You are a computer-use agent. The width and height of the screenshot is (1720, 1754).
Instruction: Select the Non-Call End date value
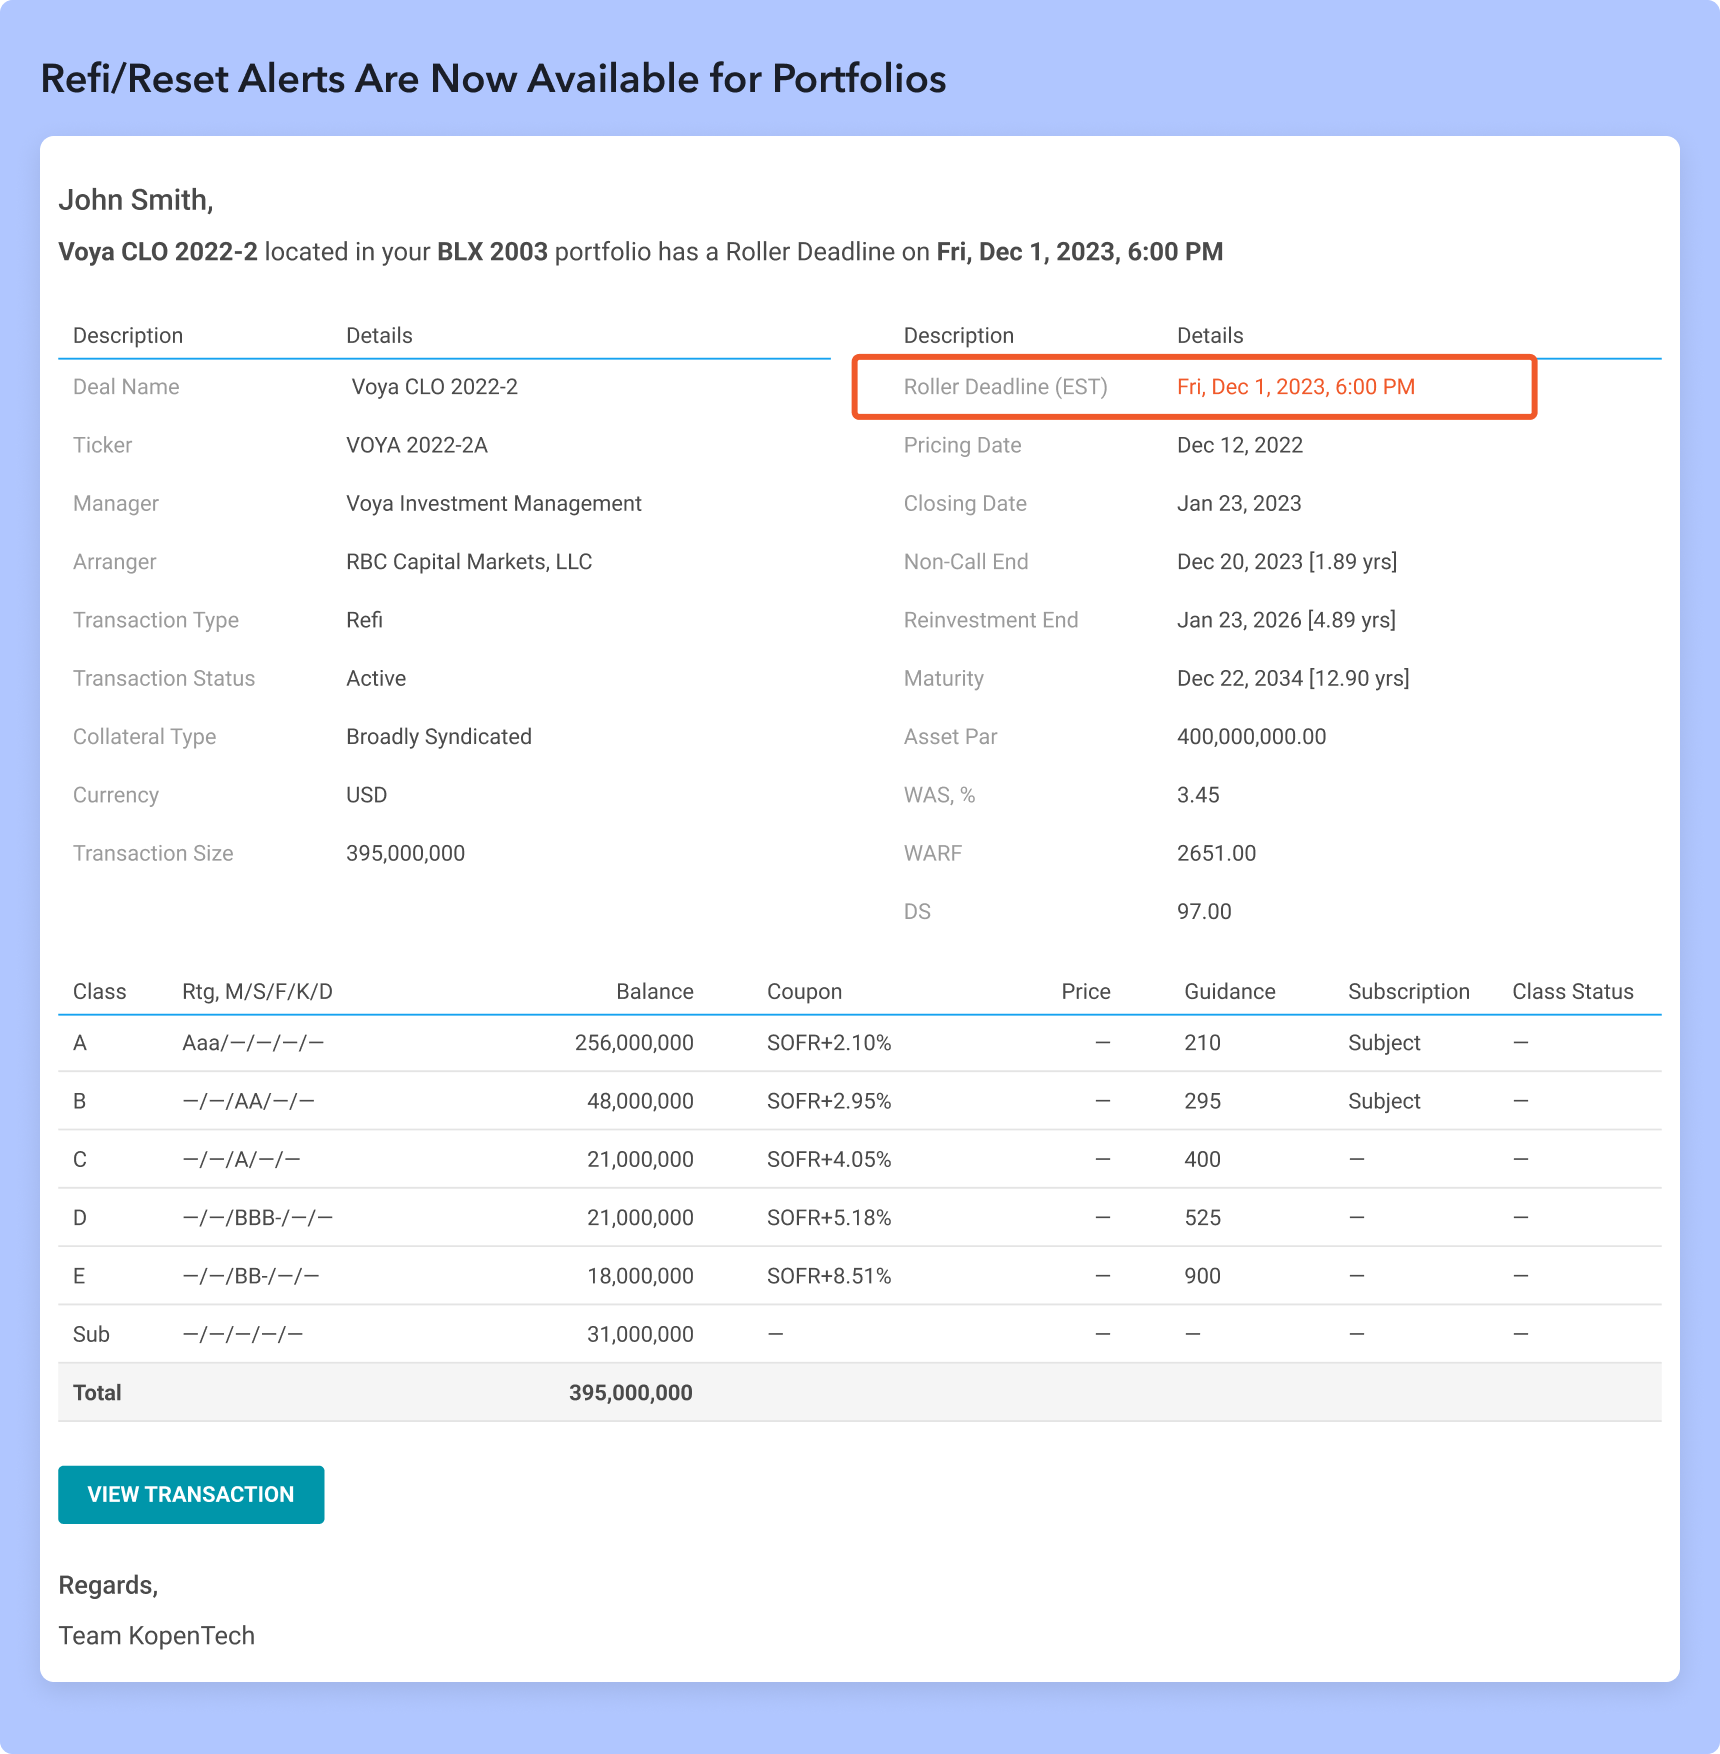click(x=1286, y=562)
